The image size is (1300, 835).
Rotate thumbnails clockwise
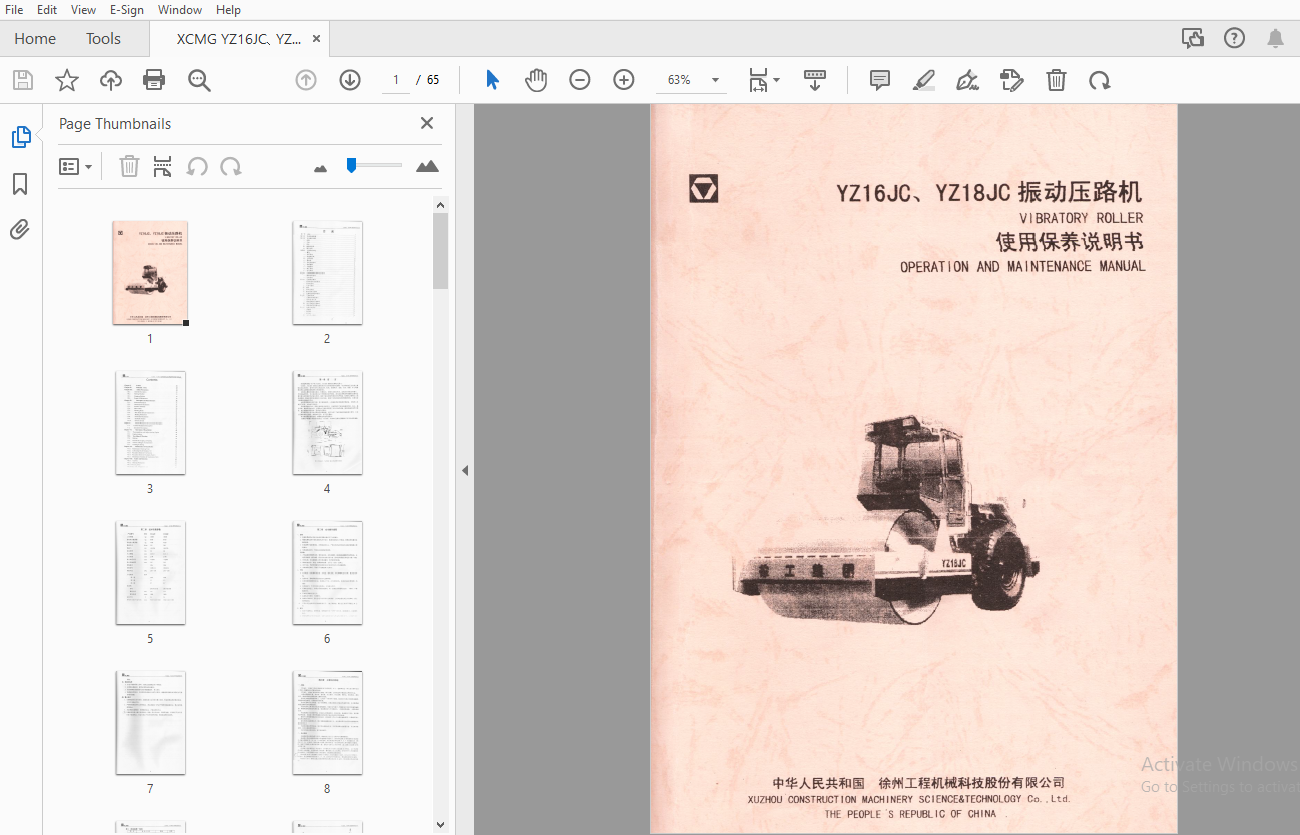(x=231, y=166)
